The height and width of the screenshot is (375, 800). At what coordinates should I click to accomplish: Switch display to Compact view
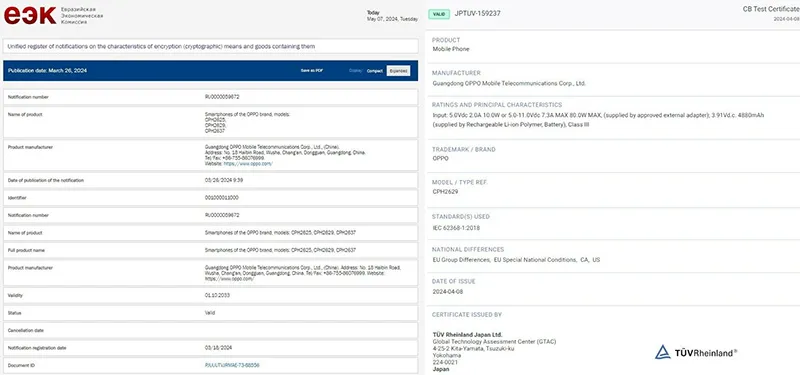374,71
